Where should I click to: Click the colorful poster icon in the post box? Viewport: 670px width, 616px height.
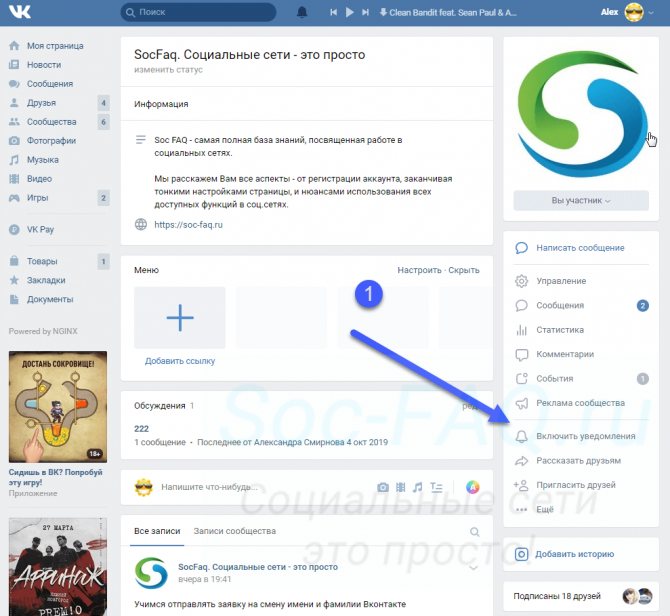tap(472, 487)
